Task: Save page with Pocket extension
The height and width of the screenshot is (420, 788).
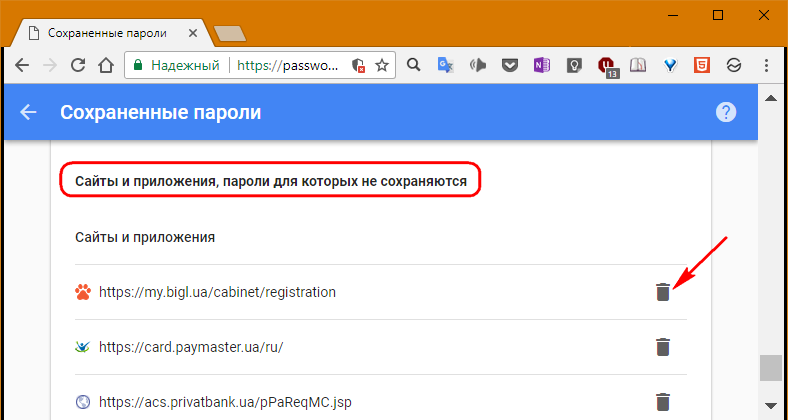Action: pyautogui.click(x=510, y=65)
